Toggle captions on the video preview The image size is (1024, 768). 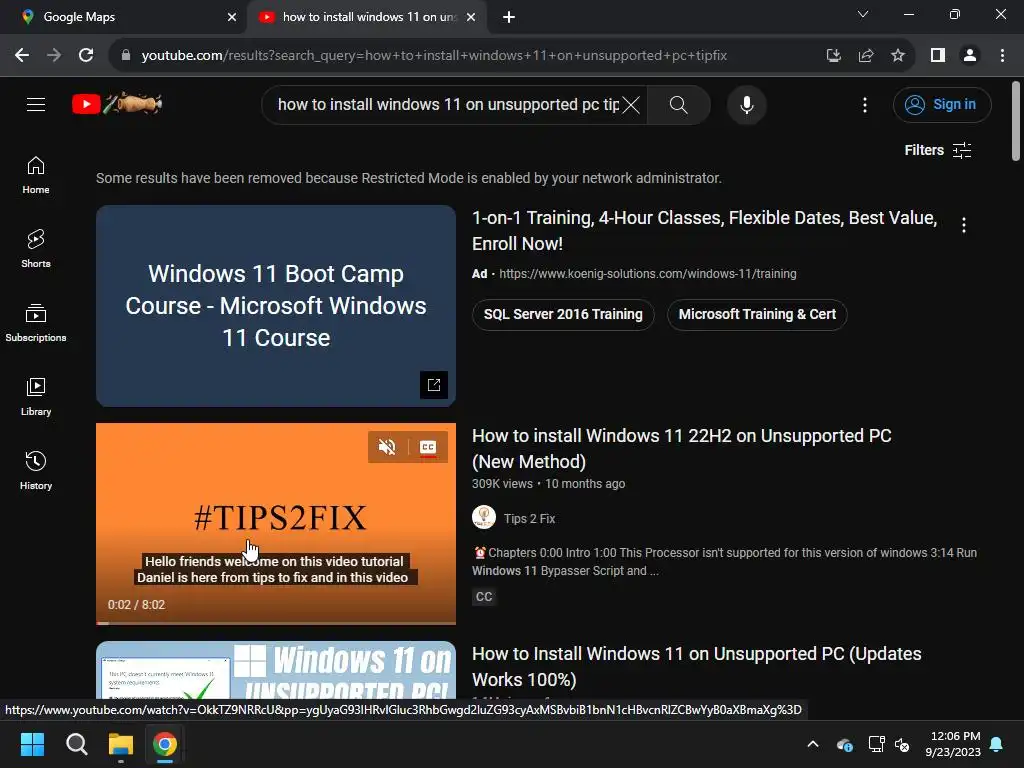(428, 447)
